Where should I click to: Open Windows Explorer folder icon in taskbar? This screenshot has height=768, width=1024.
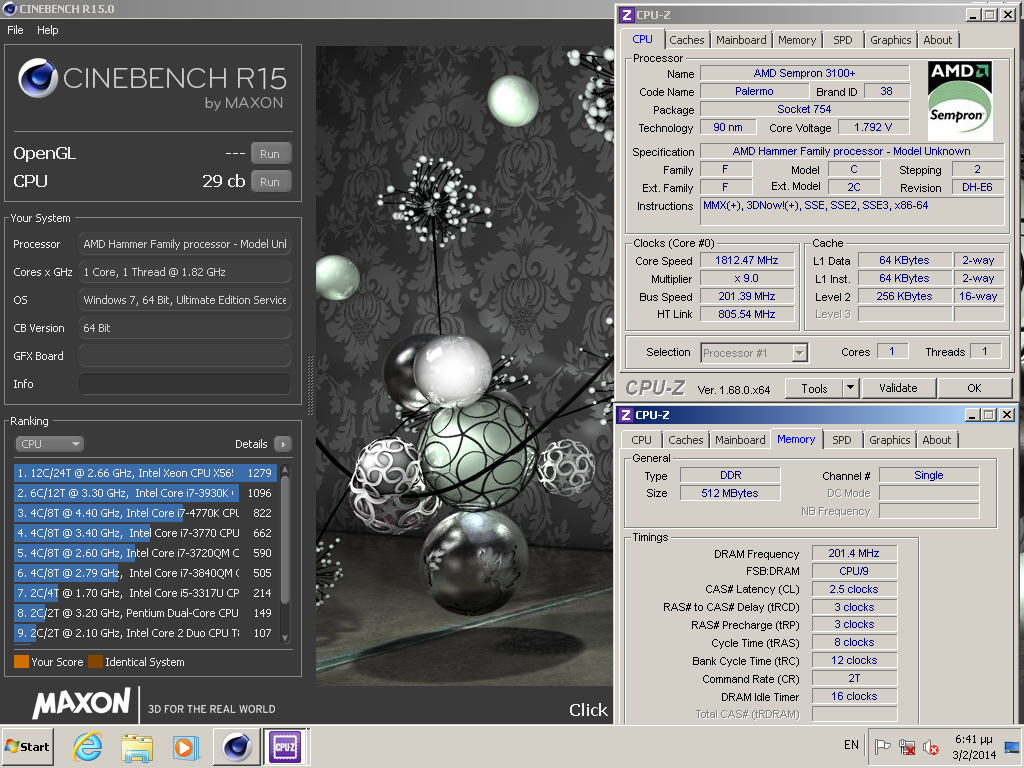(x=136, y=747)
